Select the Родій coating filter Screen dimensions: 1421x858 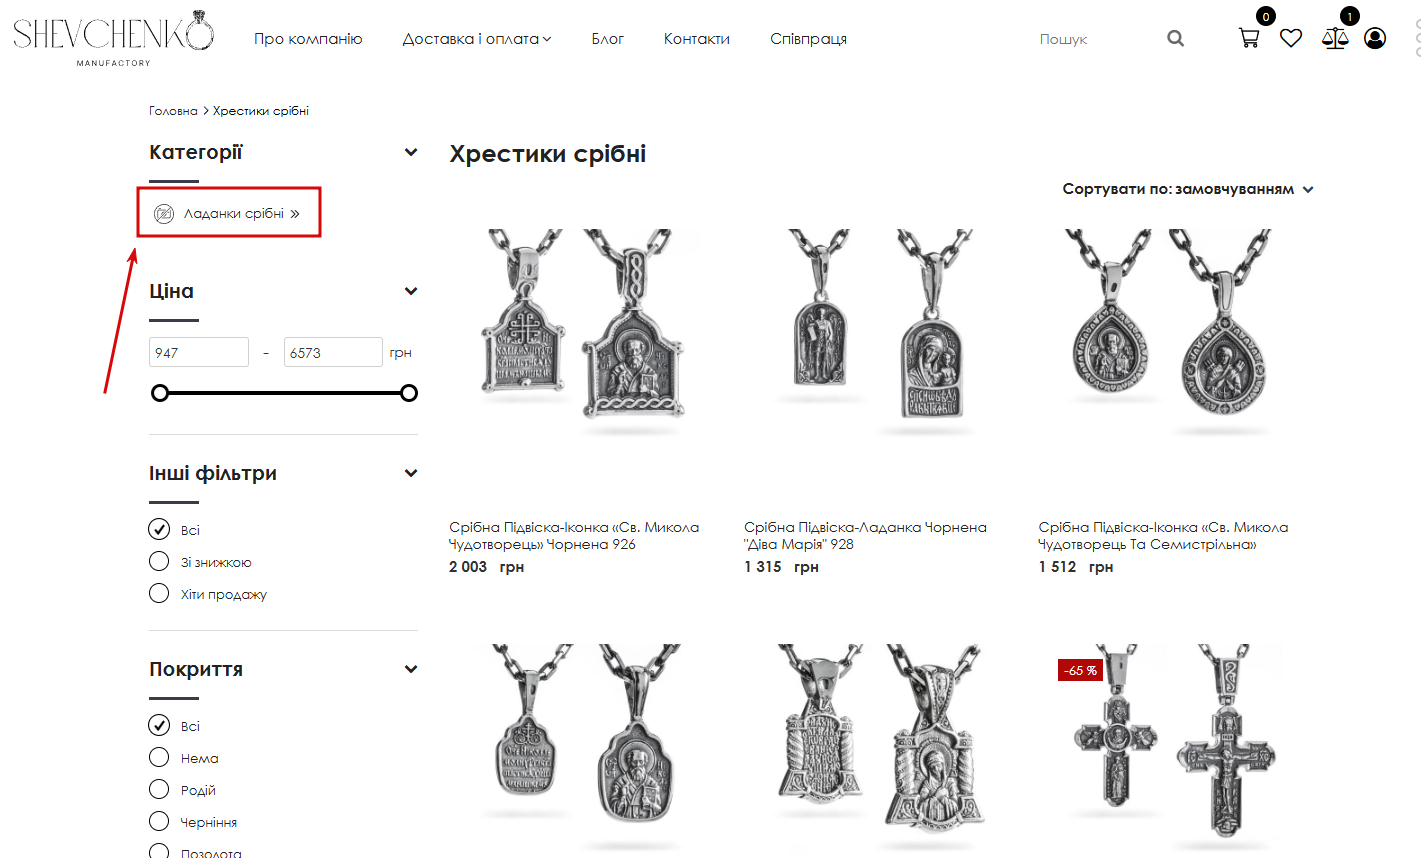click(x=159, y=789)
